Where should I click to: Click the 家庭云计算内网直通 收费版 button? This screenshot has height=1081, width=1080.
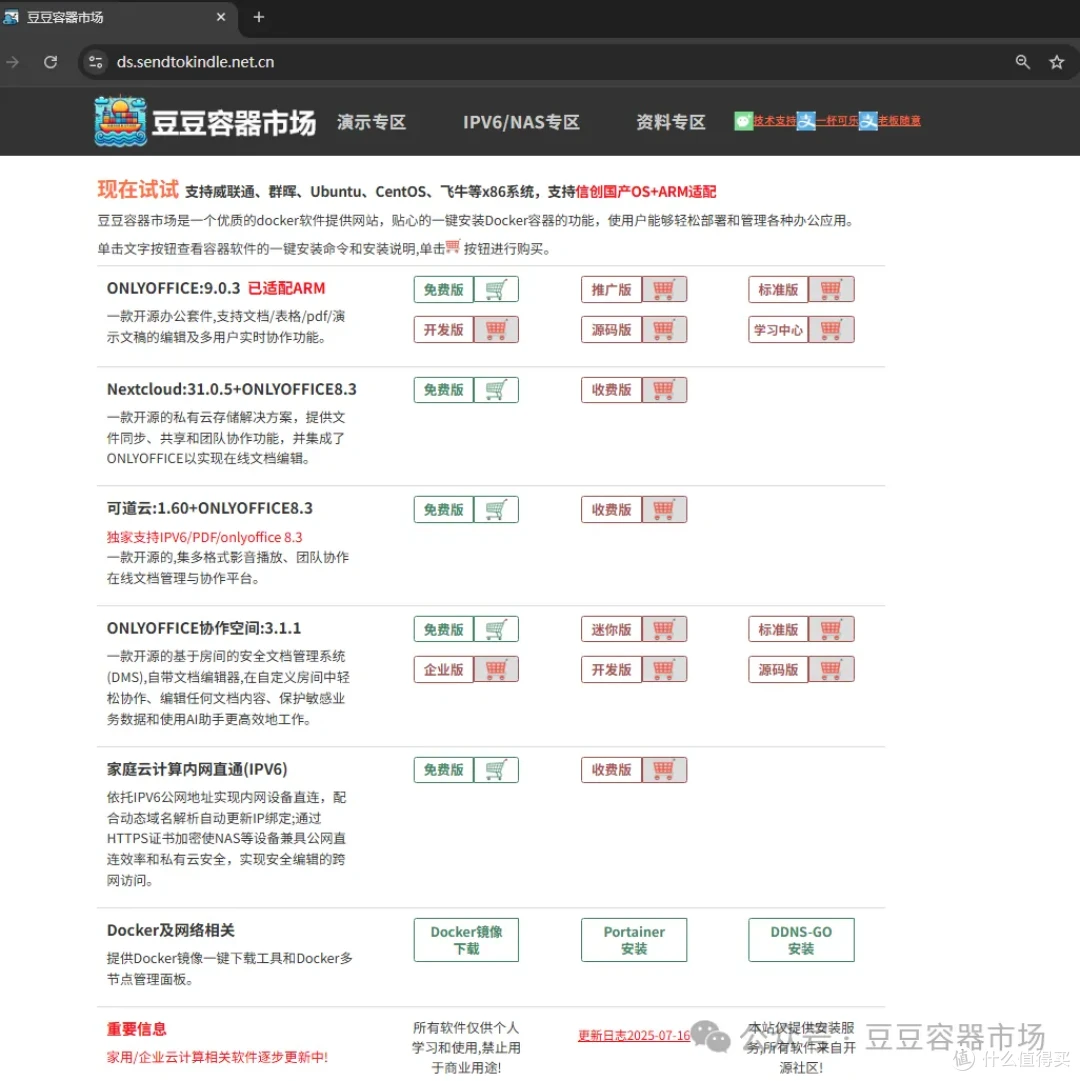[x=611, y=770]
